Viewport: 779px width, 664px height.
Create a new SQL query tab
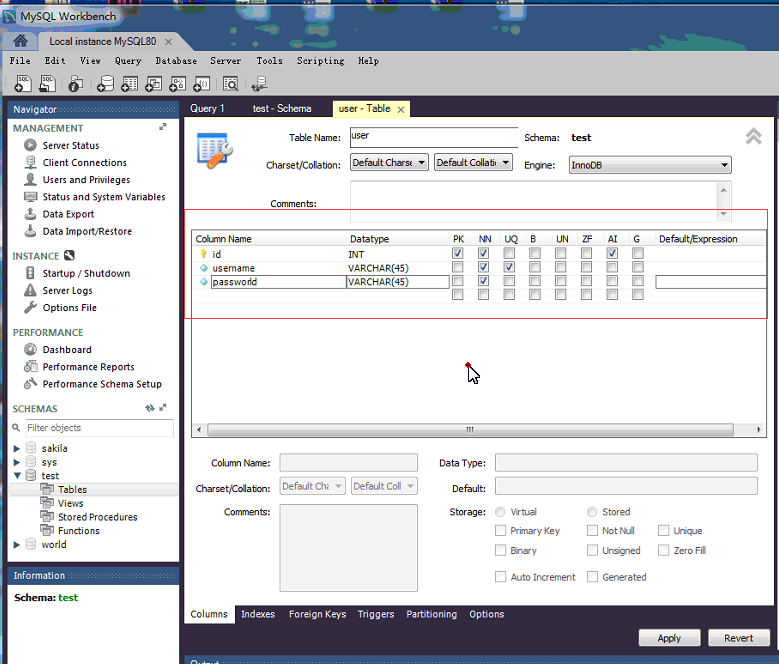coord(22,83)
